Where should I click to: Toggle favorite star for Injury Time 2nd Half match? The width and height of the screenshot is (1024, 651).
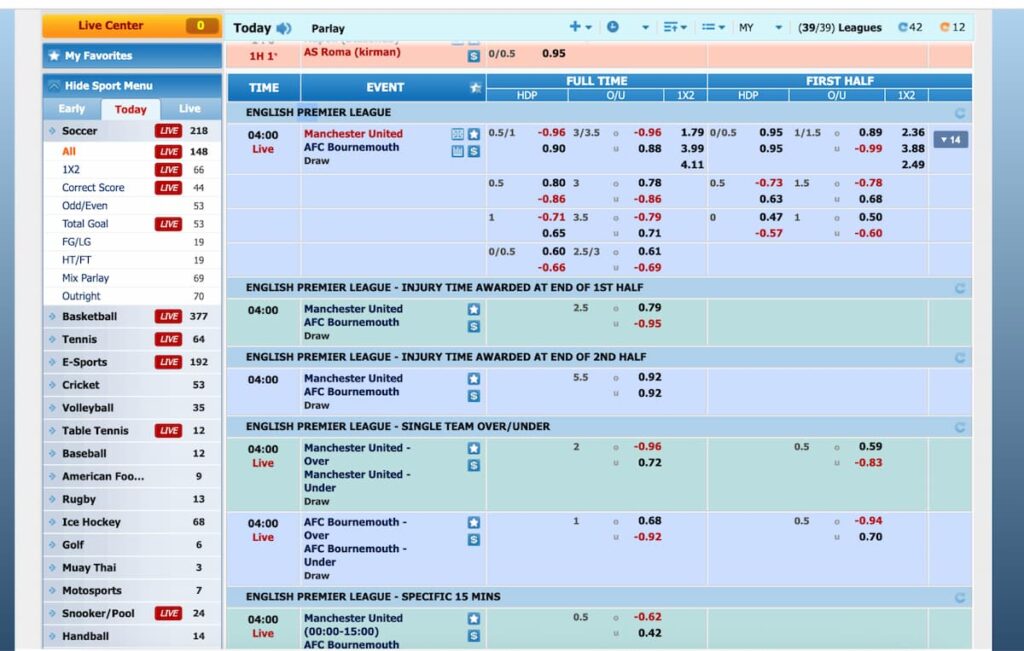[x=474, y=379]
